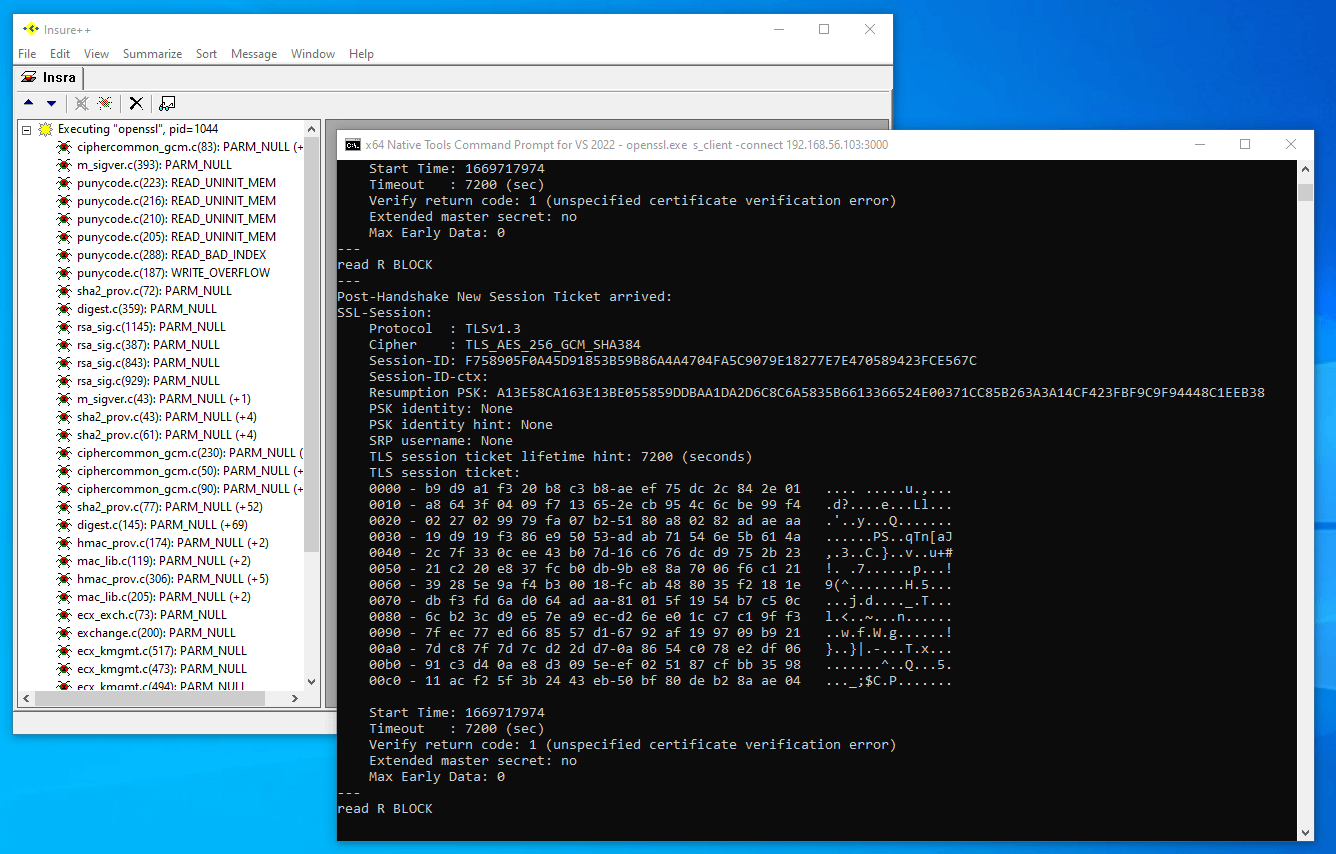
Task: Click the suppress-message crossed bug icon
Action: pyautogui.click(x=80, y=103)
